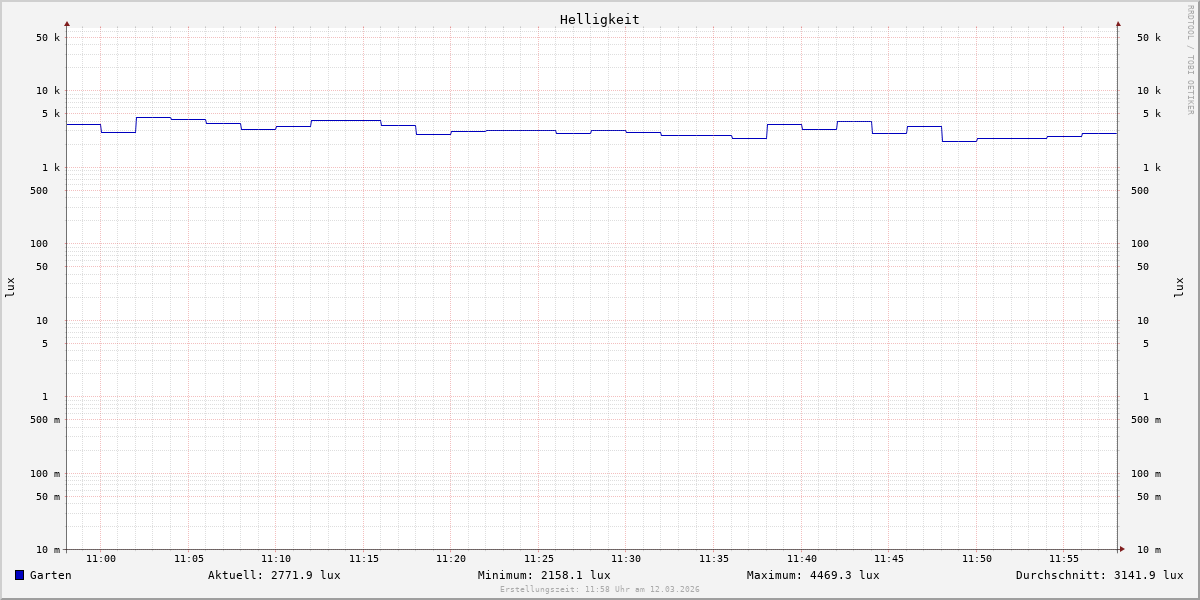Click the left-axis 10 k scale label
Image resolution: width=1200 pixels, height=600 pixels.
(x=48, y=91)
